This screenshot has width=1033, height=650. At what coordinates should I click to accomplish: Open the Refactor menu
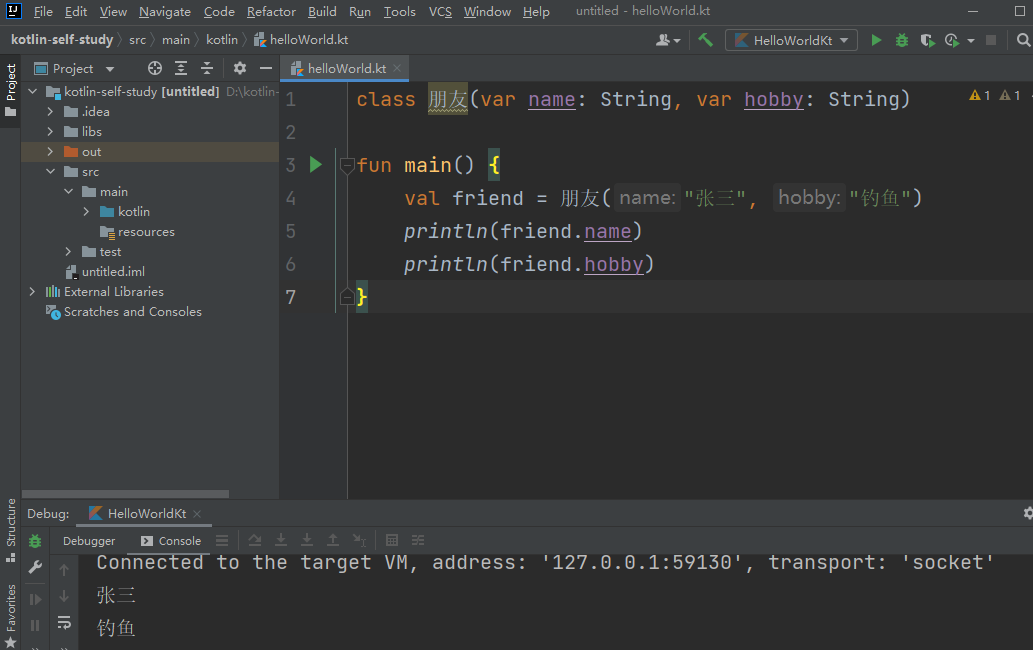coord(271,12)
